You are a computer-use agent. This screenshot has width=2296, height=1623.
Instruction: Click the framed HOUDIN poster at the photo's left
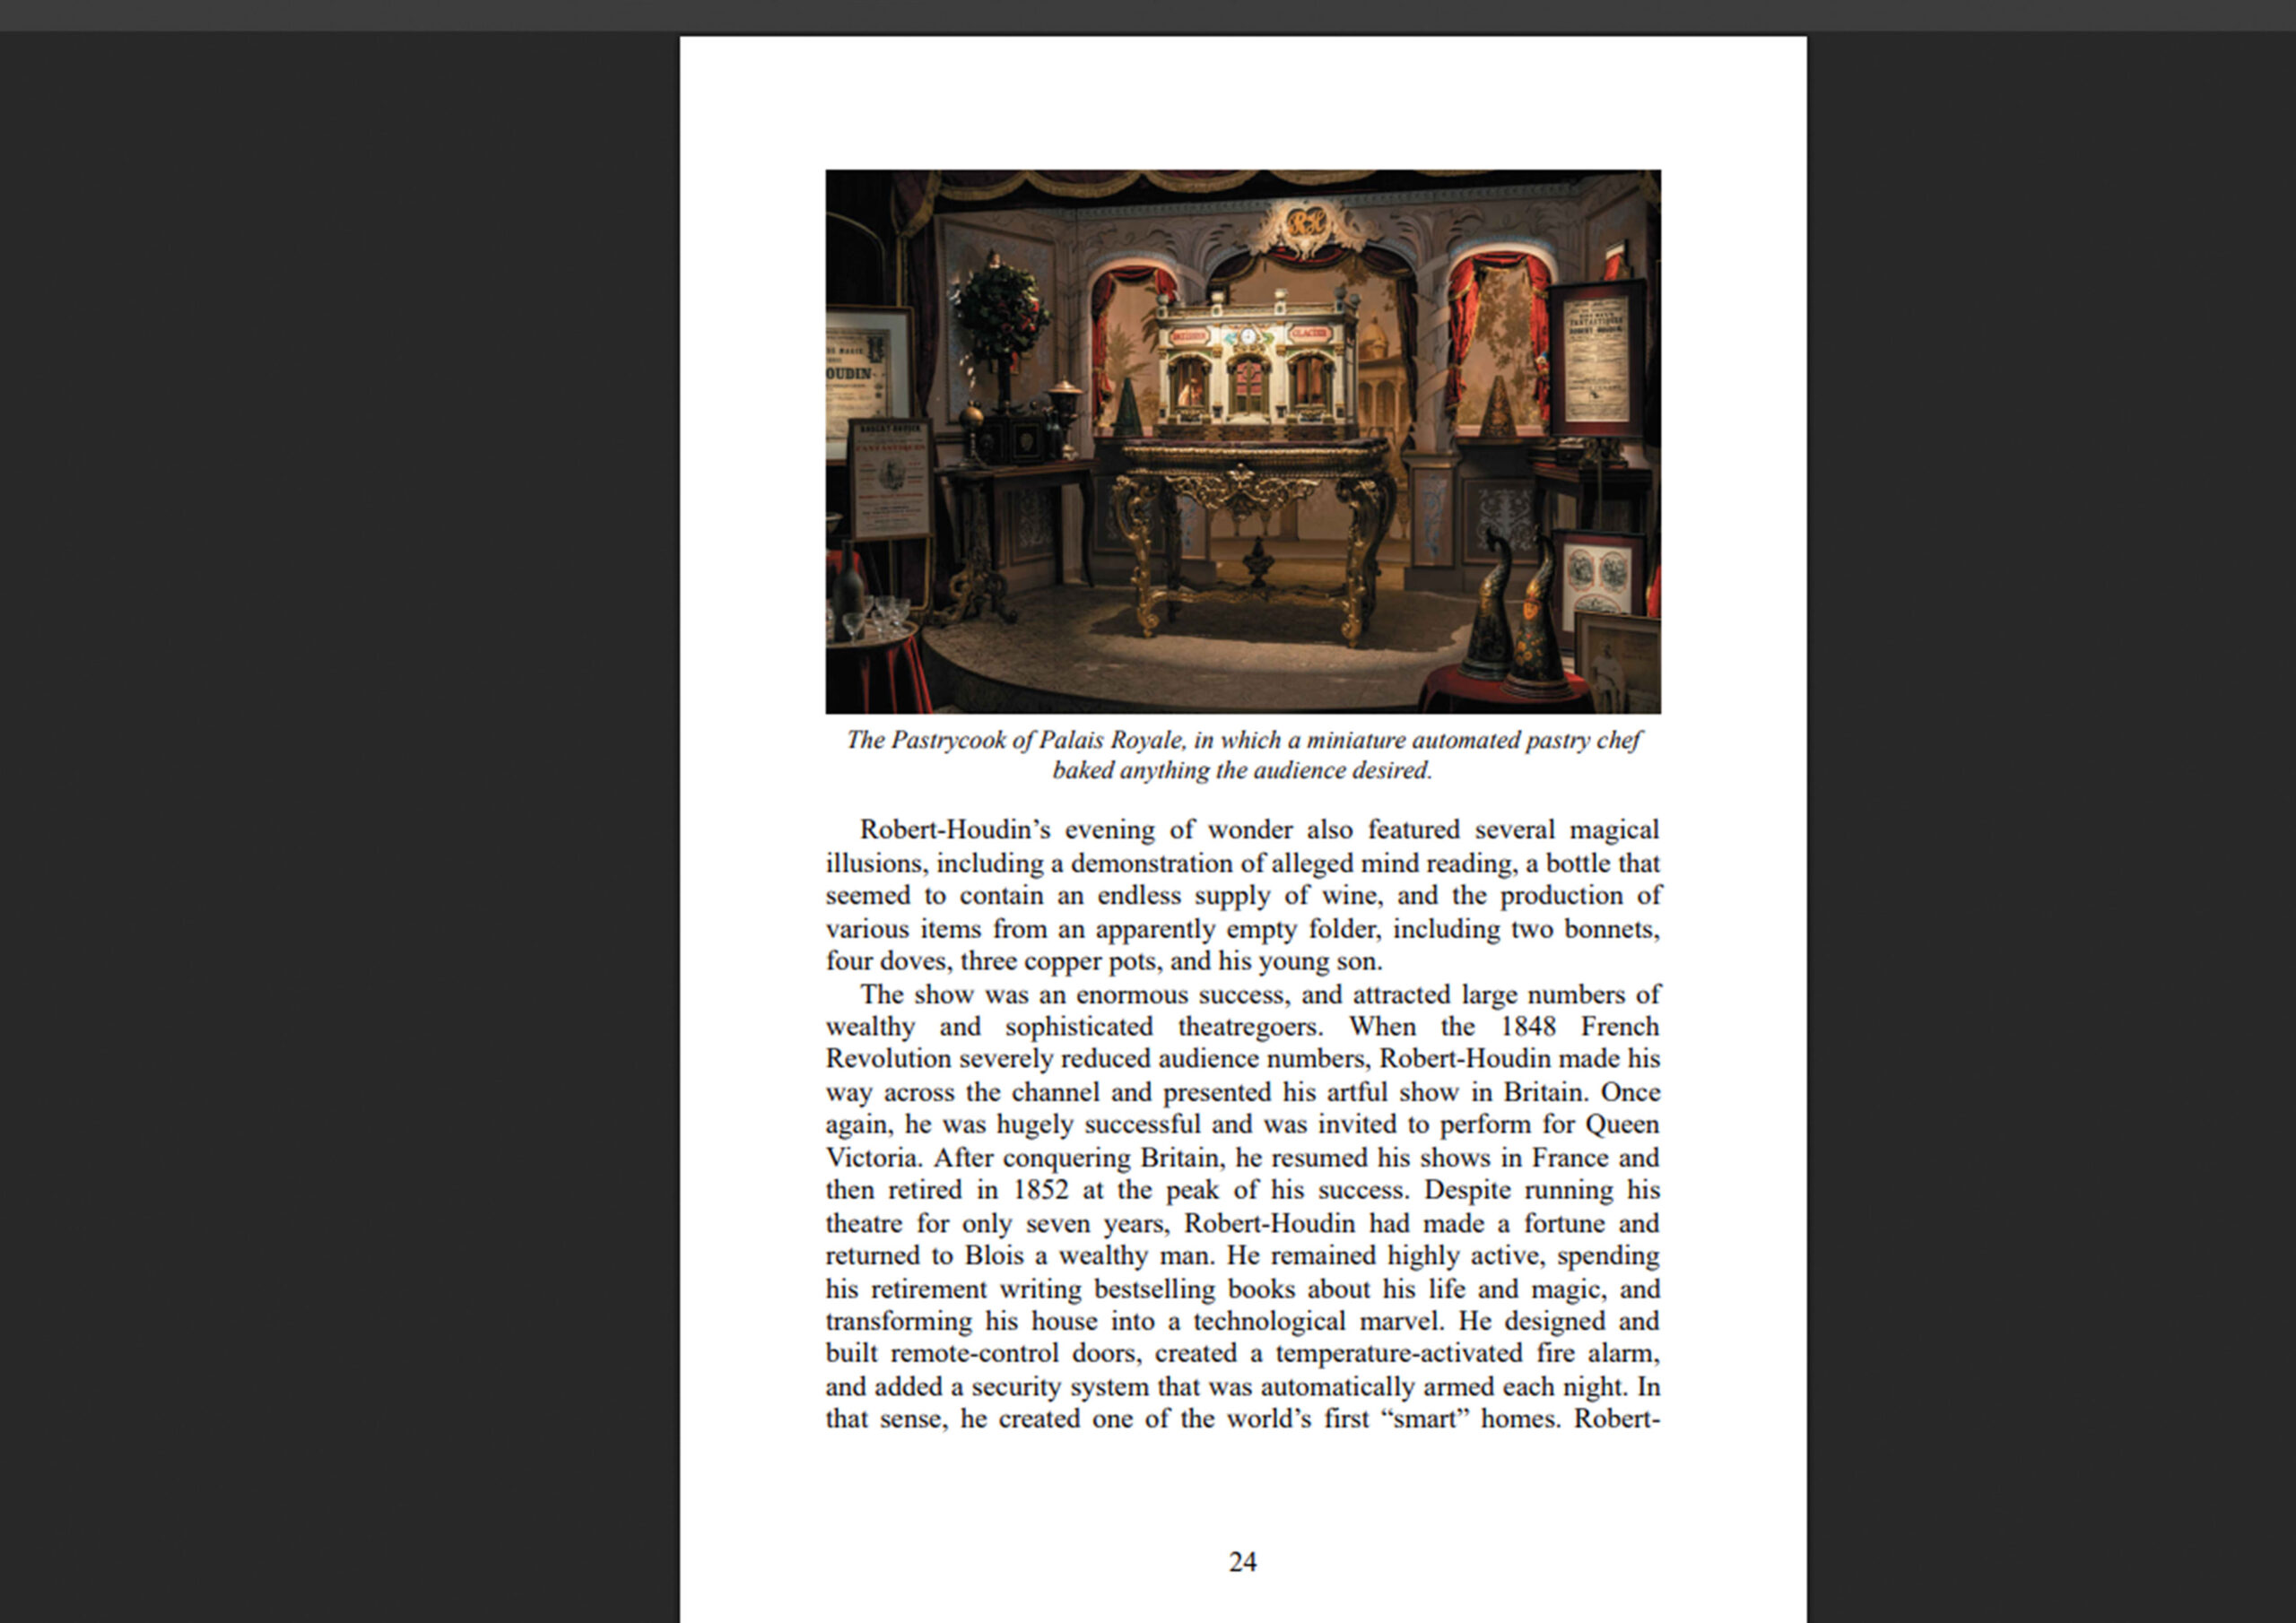868,381
